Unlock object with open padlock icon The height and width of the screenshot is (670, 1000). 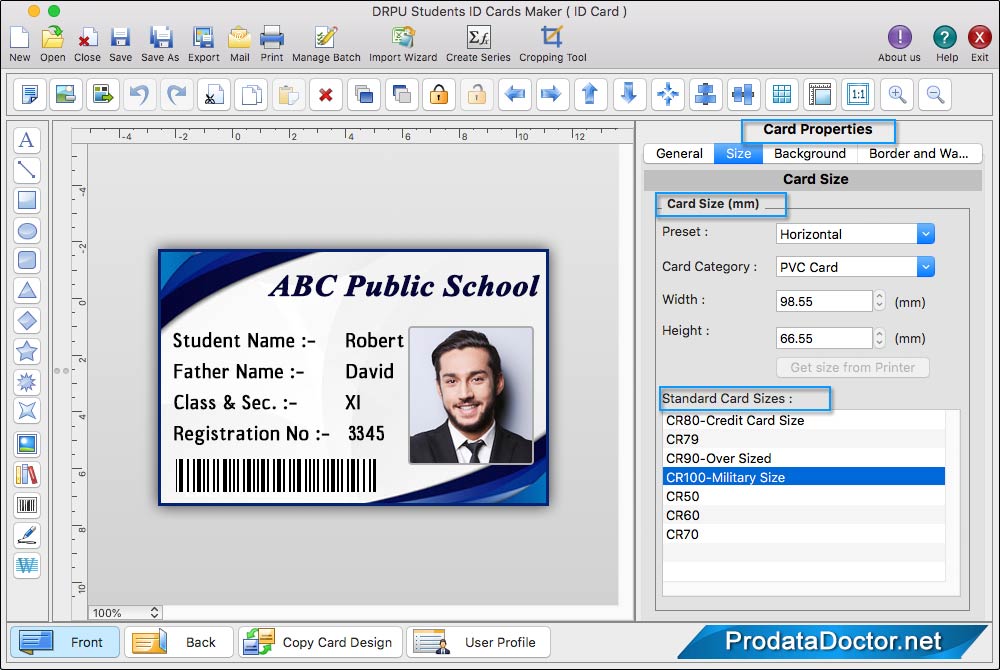(476, 94)
